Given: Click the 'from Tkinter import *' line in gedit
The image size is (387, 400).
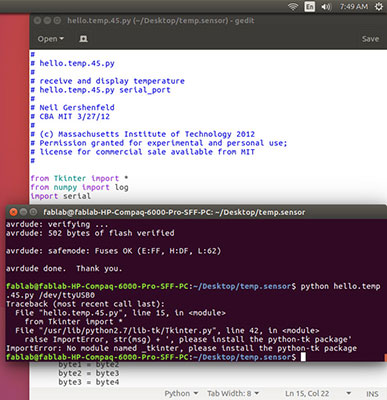Looking at the screenshot, I should [x=79, y=178].
